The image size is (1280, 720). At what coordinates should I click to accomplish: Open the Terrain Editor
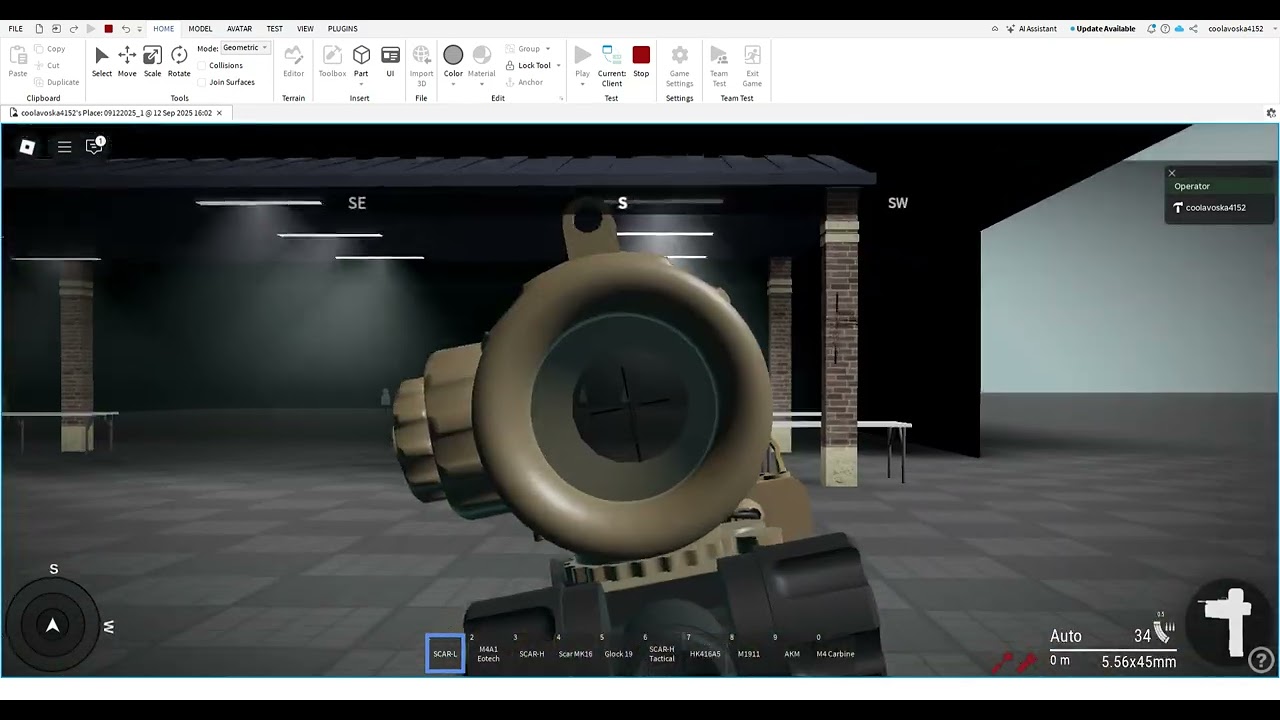click(293, 62)
